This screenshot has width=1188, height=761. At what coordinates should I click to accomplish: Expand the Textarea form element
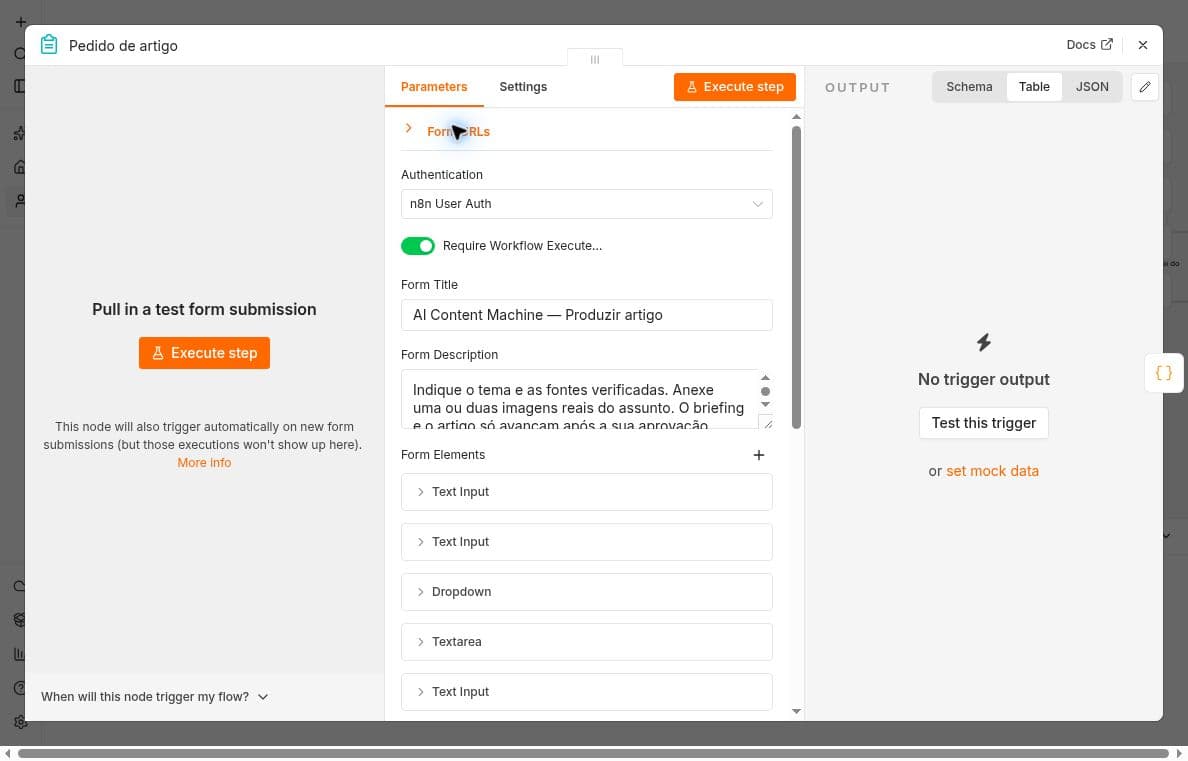(586, 642)
